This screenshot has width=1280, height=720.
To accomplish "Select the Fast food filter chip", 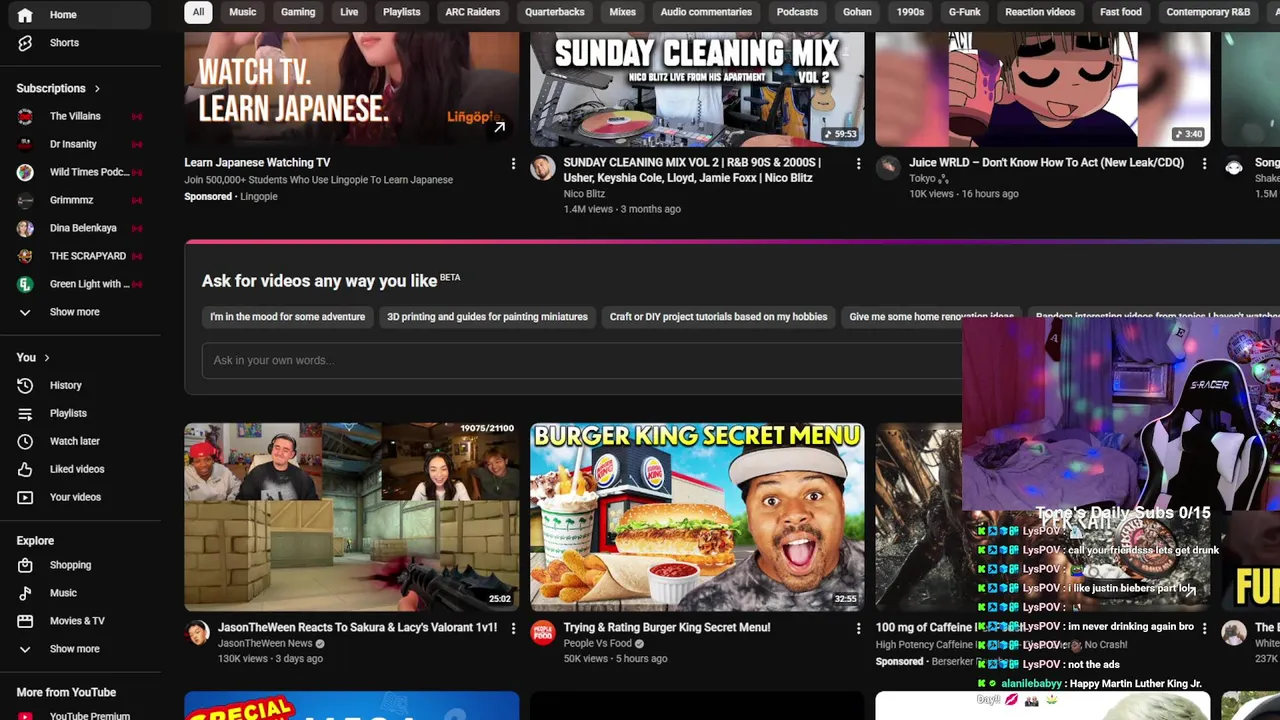I will click(1121, 12).
